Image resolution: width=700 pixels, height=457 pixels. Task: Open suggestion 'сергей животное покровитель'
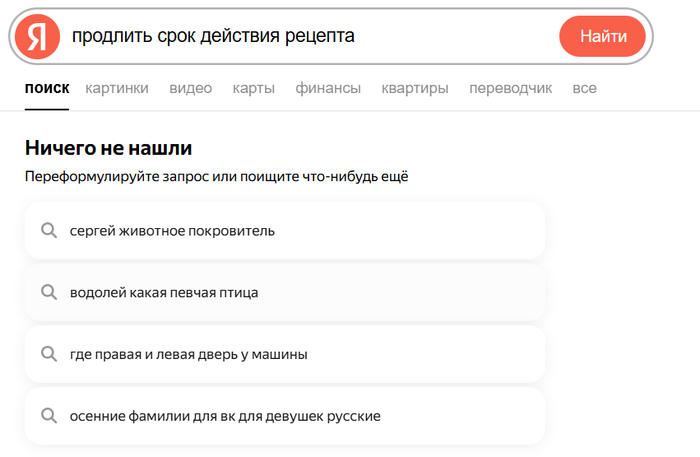pyautogui.click(x=172, y=231)
